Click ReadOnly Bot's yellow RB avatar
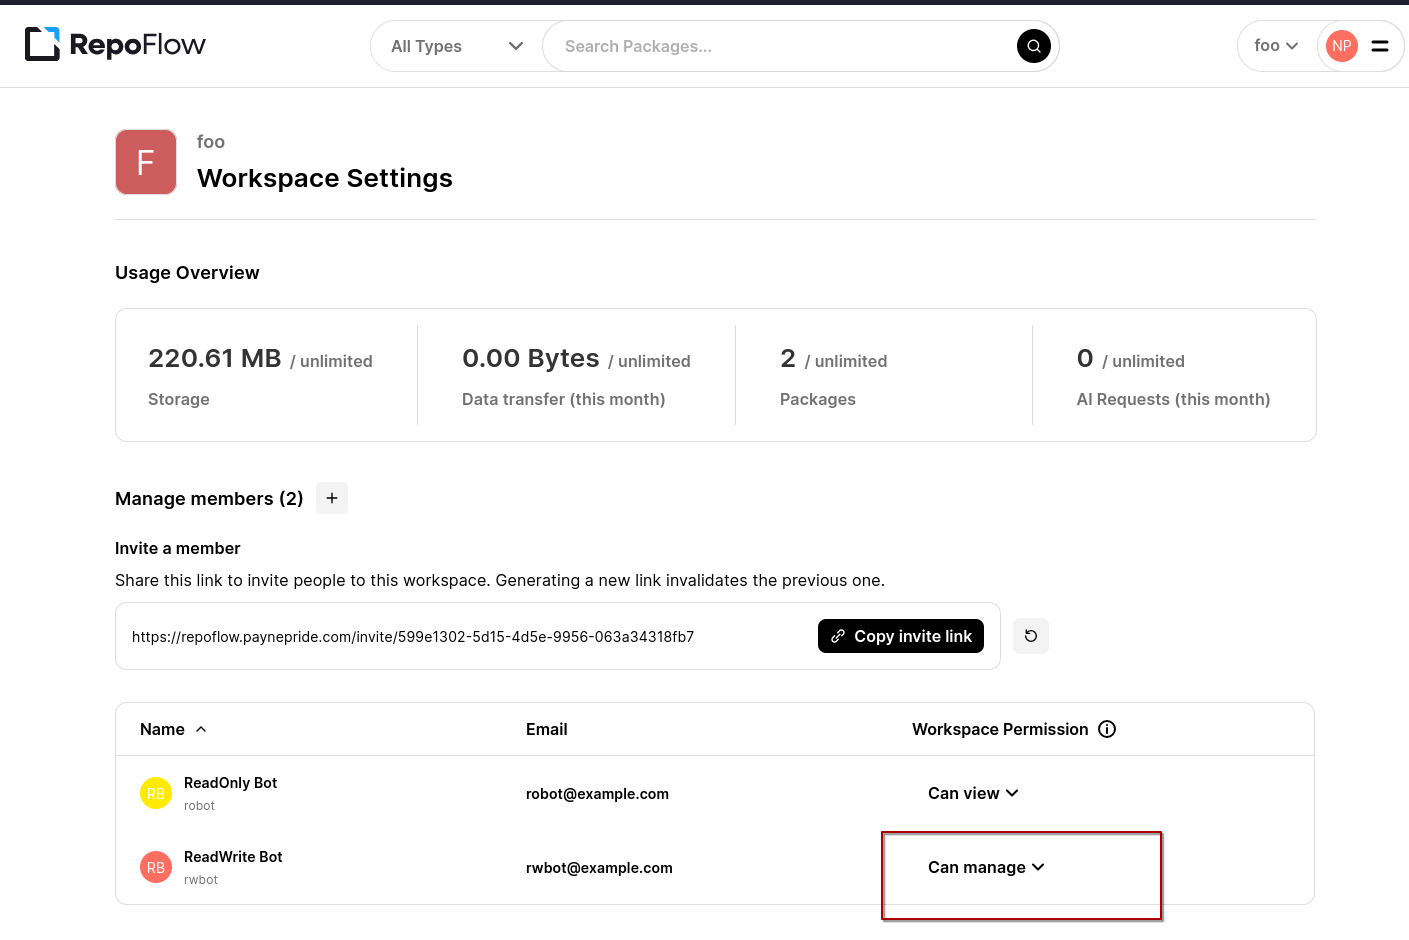This screenshot has height=940, width=1409. [x=156, y=794]
